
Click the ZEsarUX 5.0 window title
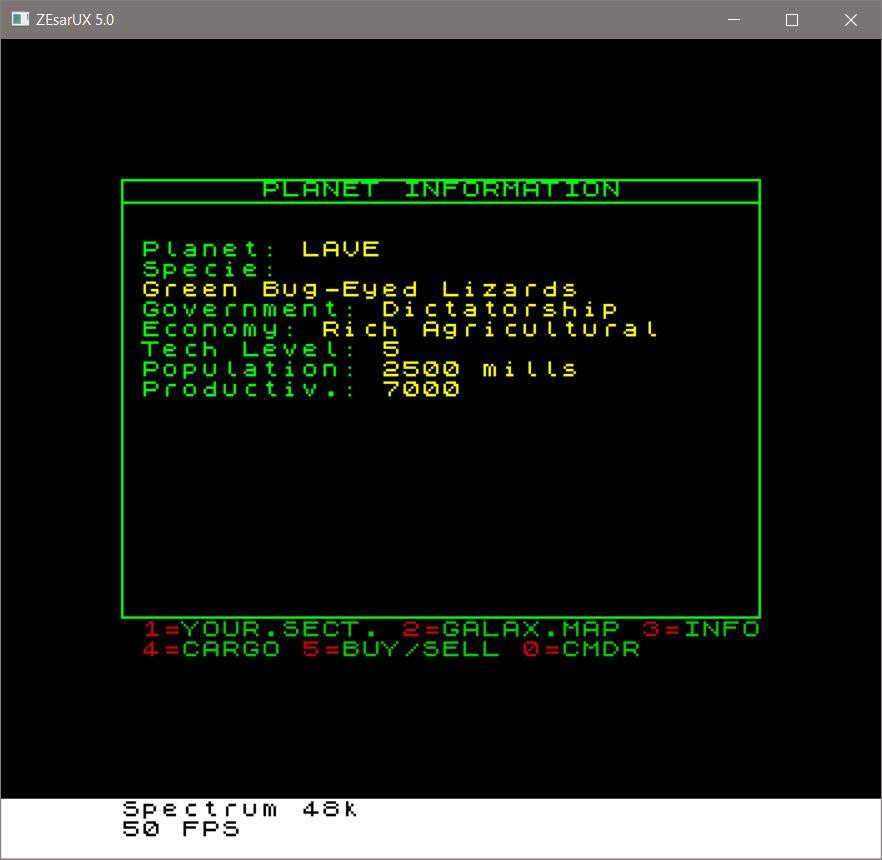click(x=75, y=20)
